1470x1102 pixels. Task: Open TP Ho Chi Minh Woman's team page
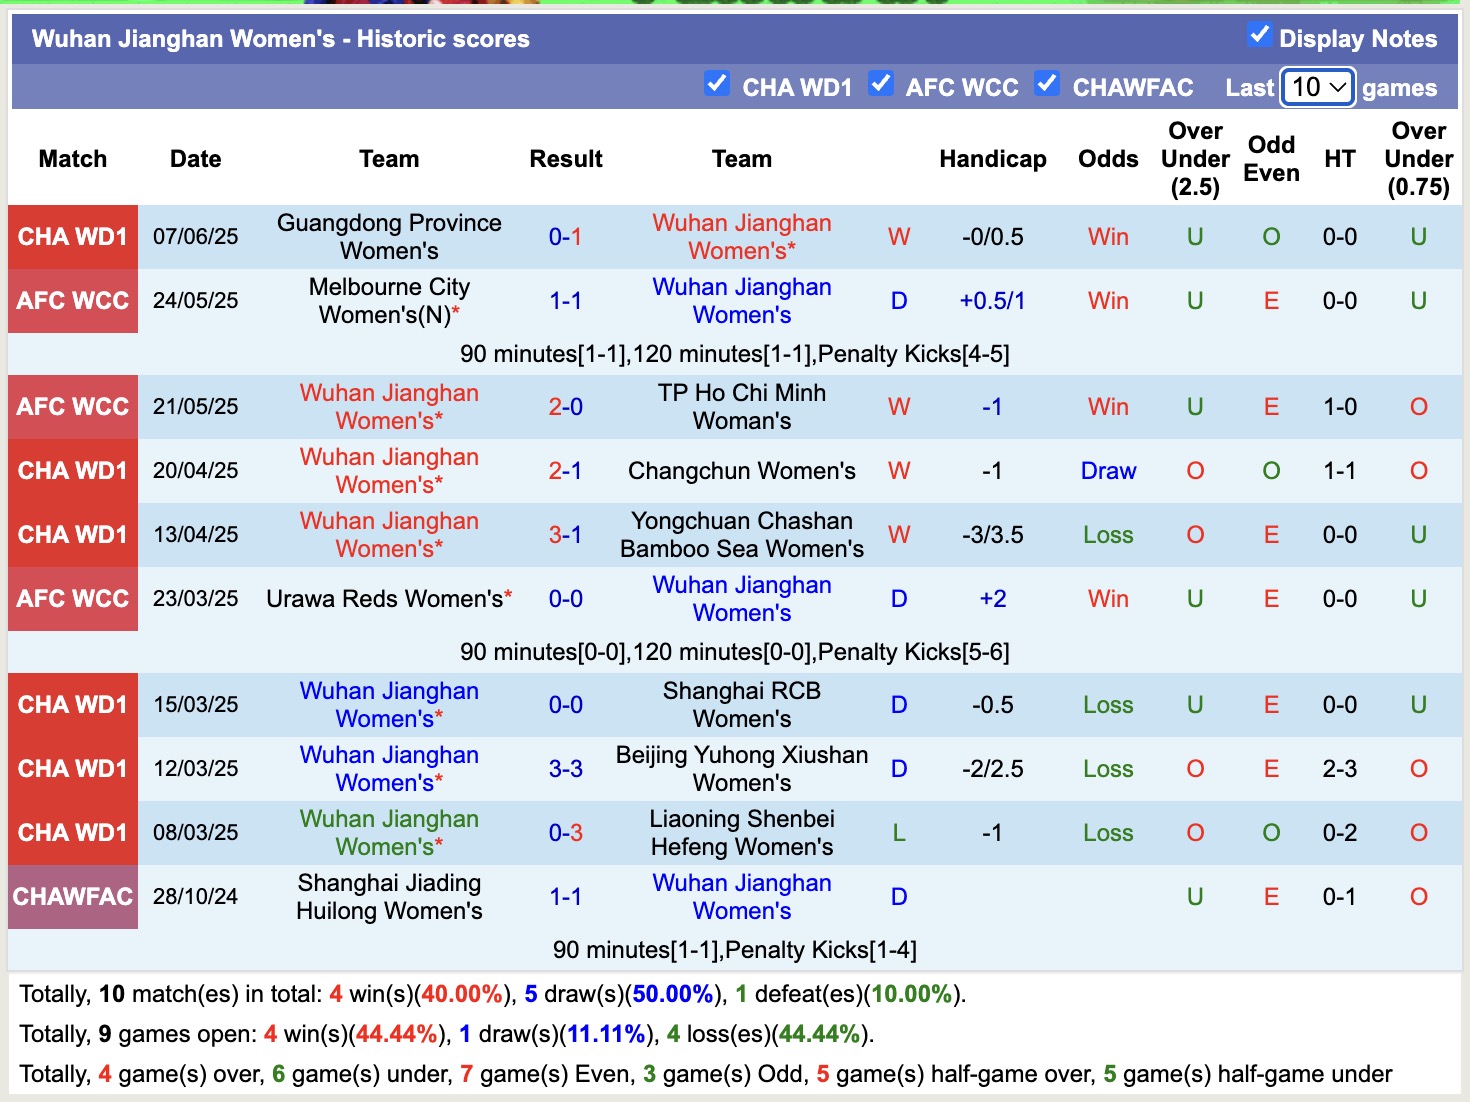coord(741,407)
